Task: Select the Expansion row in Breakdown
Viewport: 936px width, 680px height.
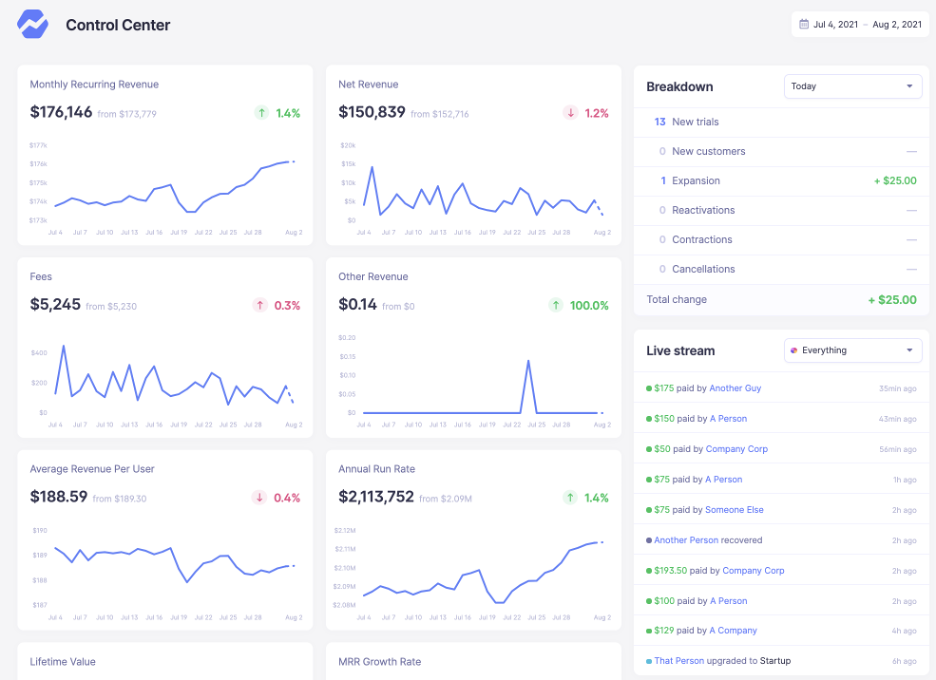Action: click(x=780, y=181)
